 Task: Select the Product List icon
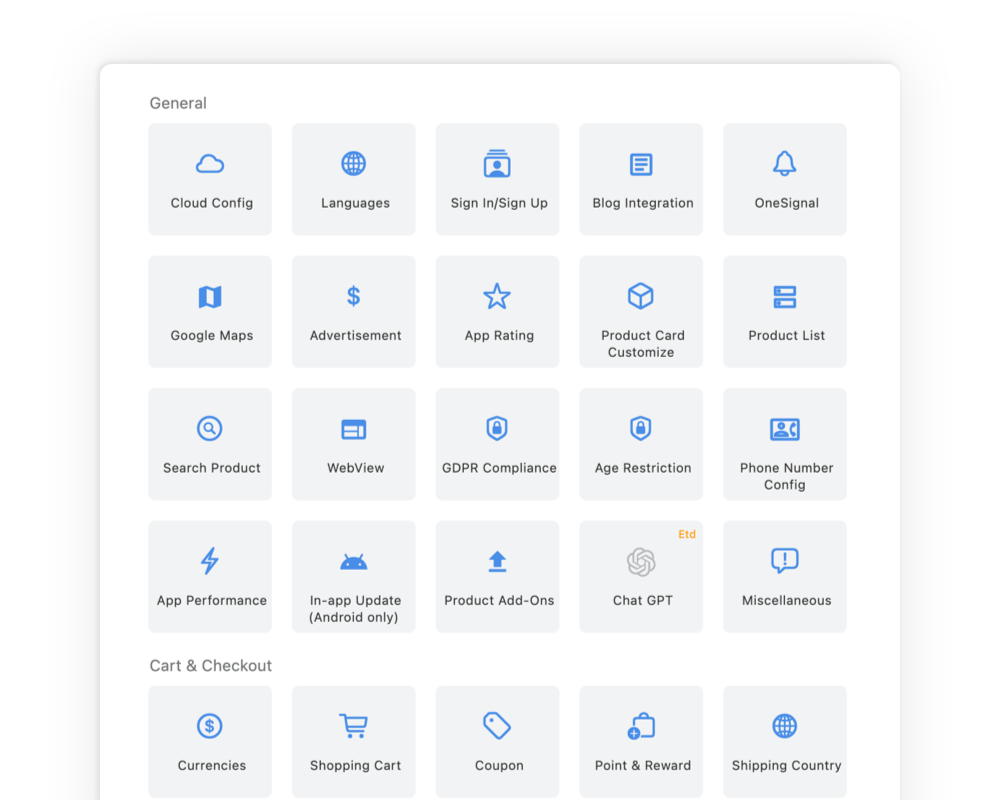785,311
